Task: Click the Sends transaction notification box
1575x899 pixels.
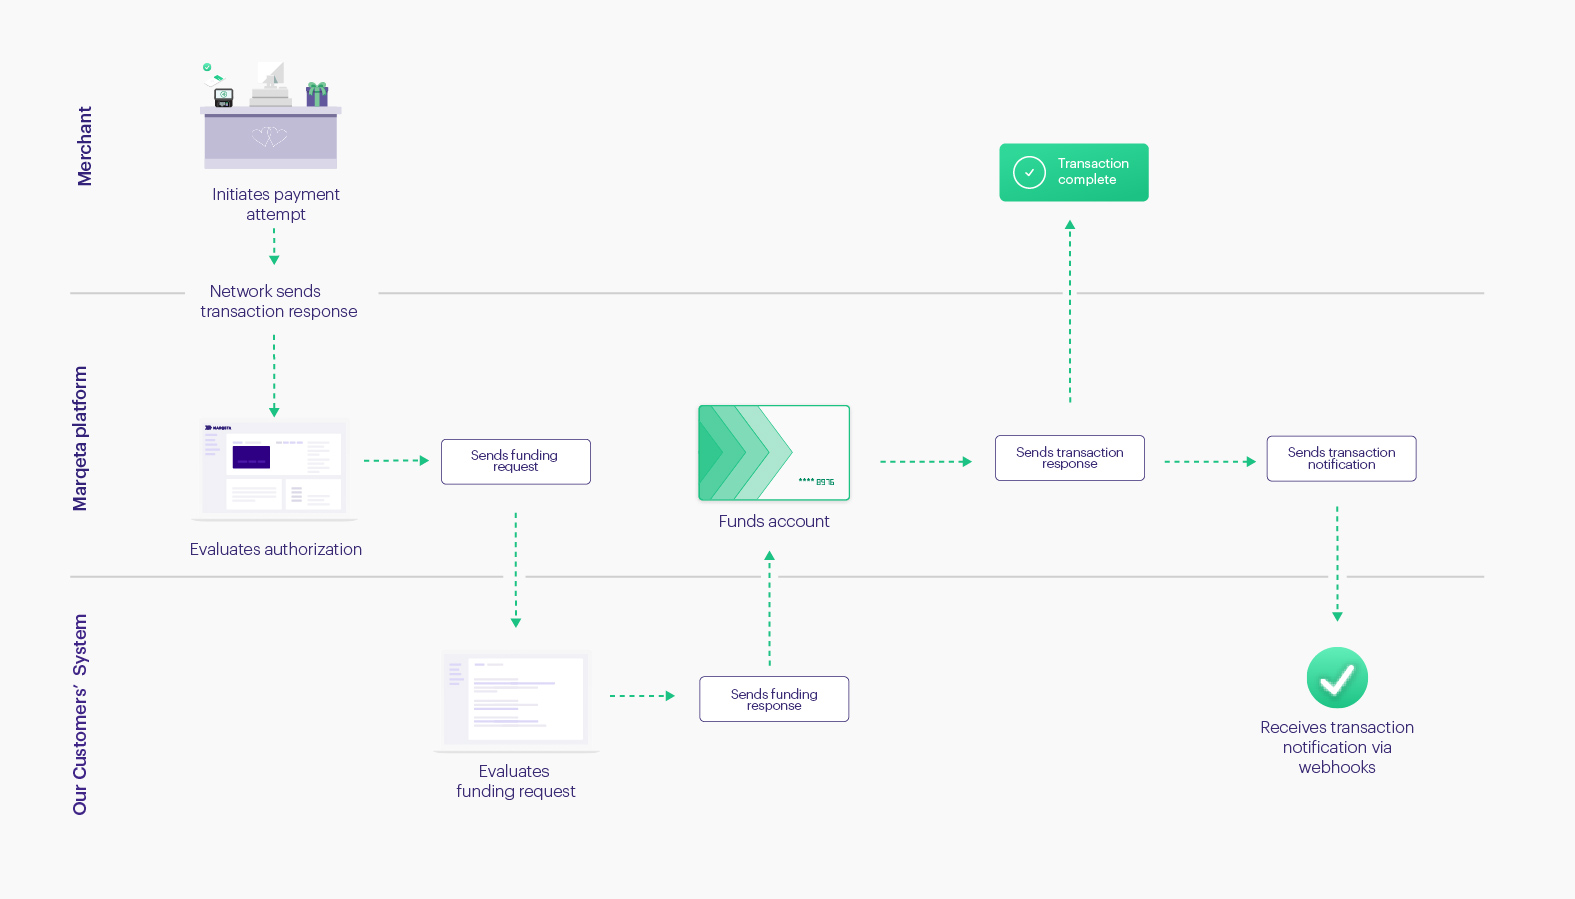Action: coord(1341,459)
